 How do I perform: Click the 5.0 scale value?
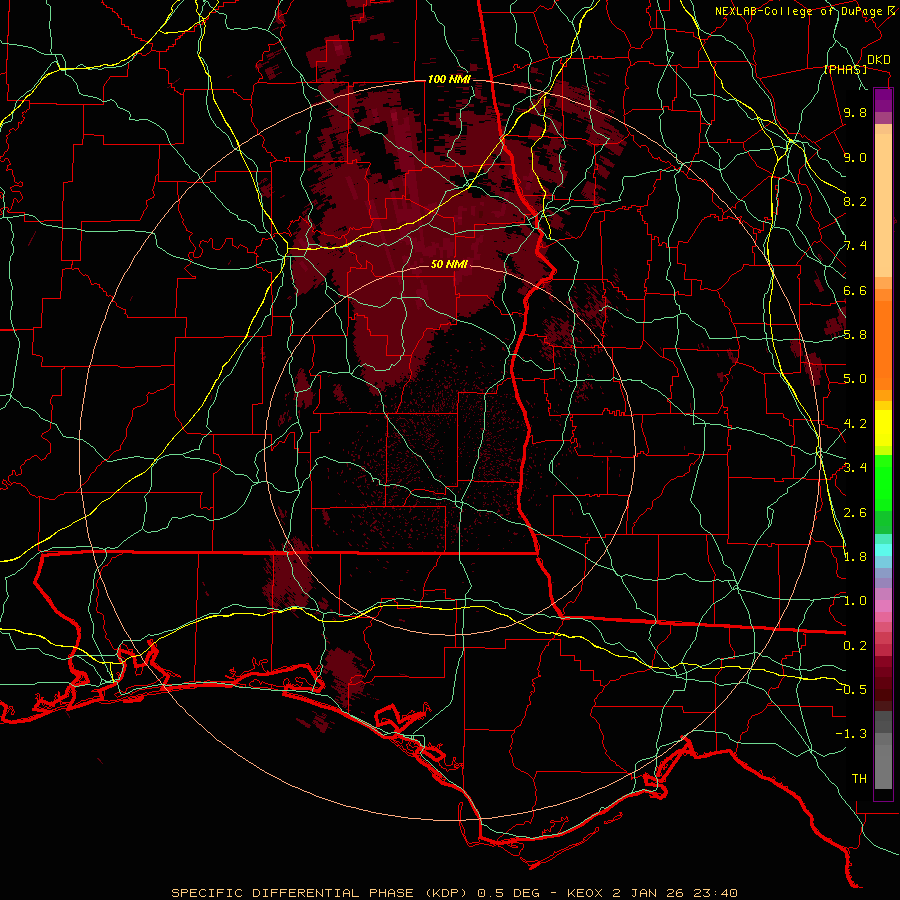(855, 379)
